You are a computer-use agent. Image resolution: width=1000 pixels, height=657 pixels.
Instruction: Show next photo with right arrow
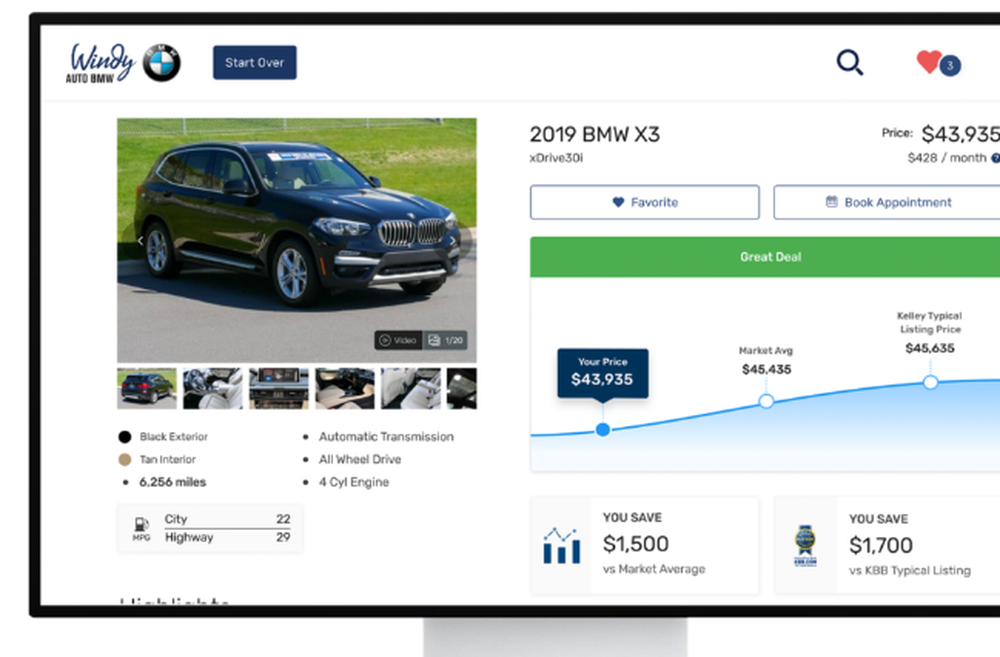tap(453, 241)
